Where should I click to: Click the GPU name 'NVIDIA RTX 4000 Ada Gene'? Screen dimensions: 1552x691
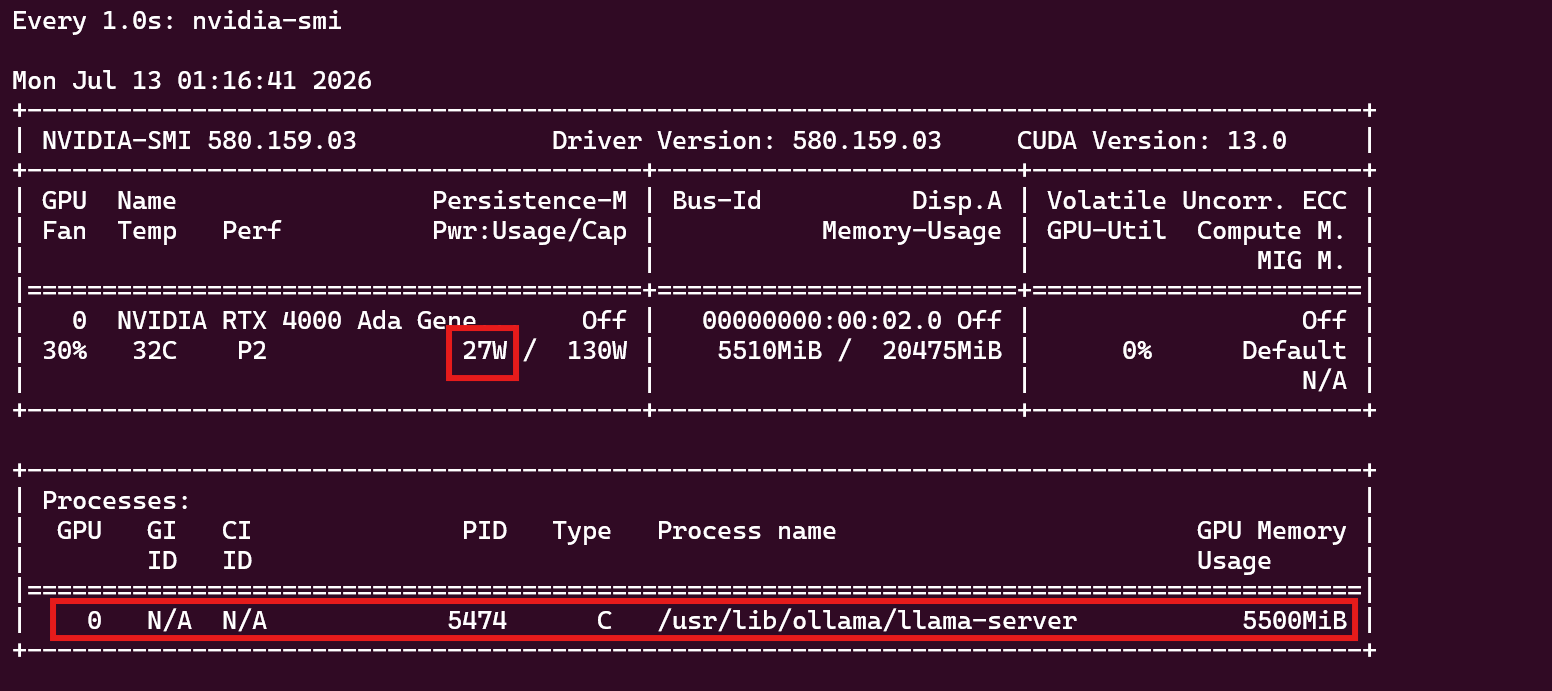point(297,321)
